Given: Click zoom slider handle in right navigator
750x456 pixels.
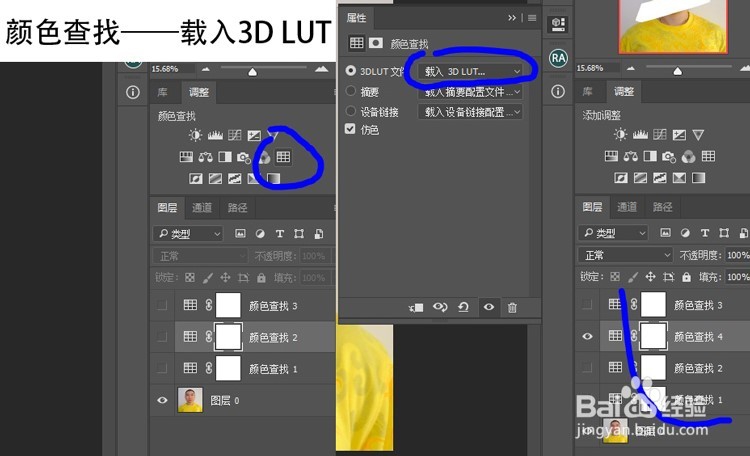Looking at the screenshot, I should 677,71.
